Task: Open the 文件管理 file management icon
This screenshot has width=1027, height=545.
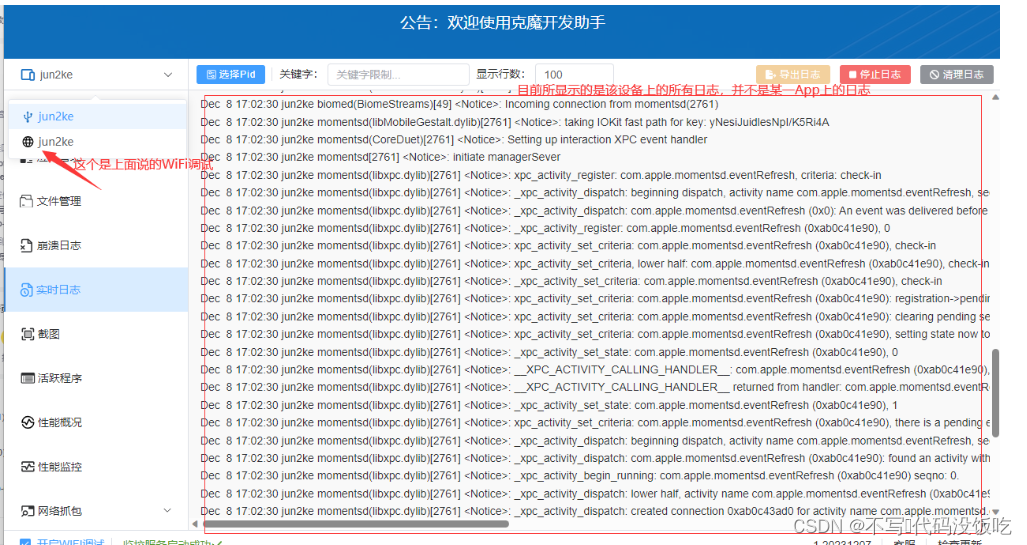Action: pos(26,201)
